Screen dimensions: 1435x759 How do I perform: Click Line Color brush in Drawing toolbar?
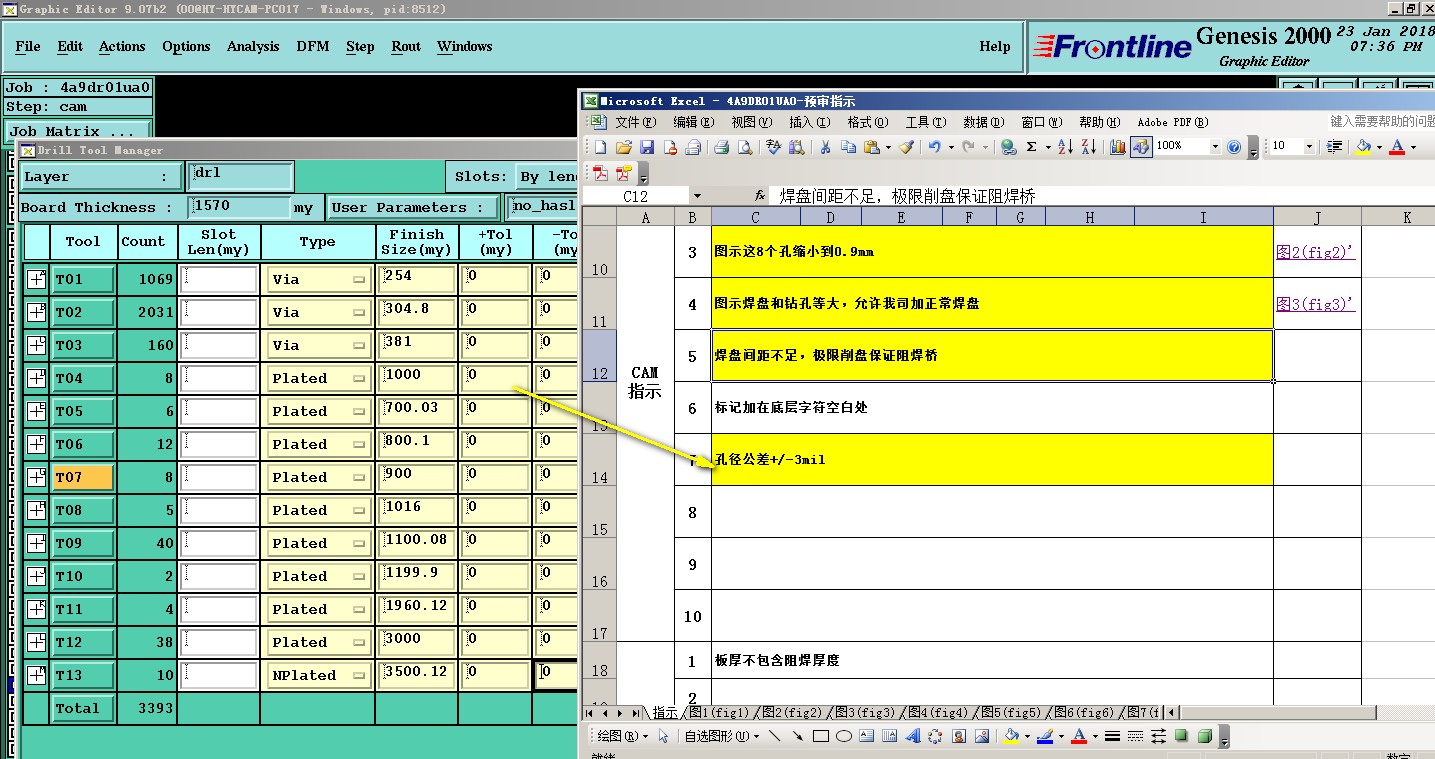pos(1047,736)
